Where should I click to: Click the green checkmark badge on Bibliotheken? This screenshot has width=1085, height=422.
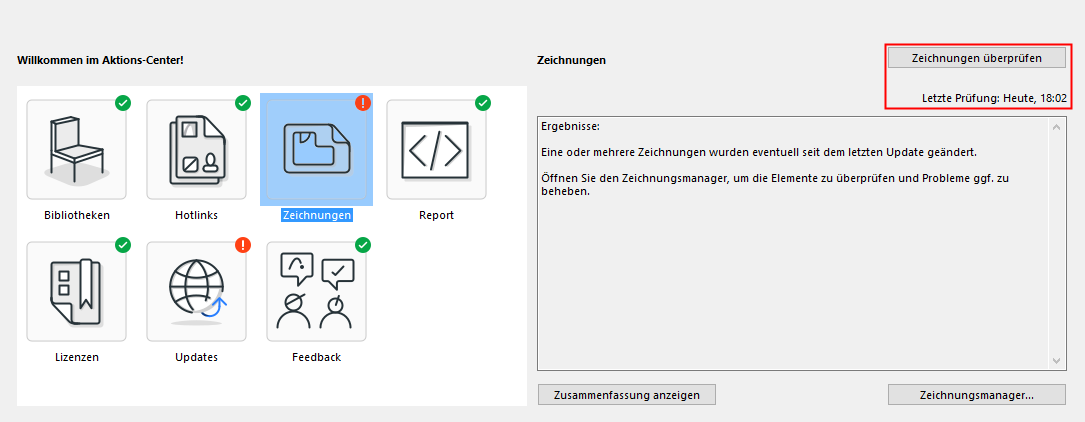(123, 103)
